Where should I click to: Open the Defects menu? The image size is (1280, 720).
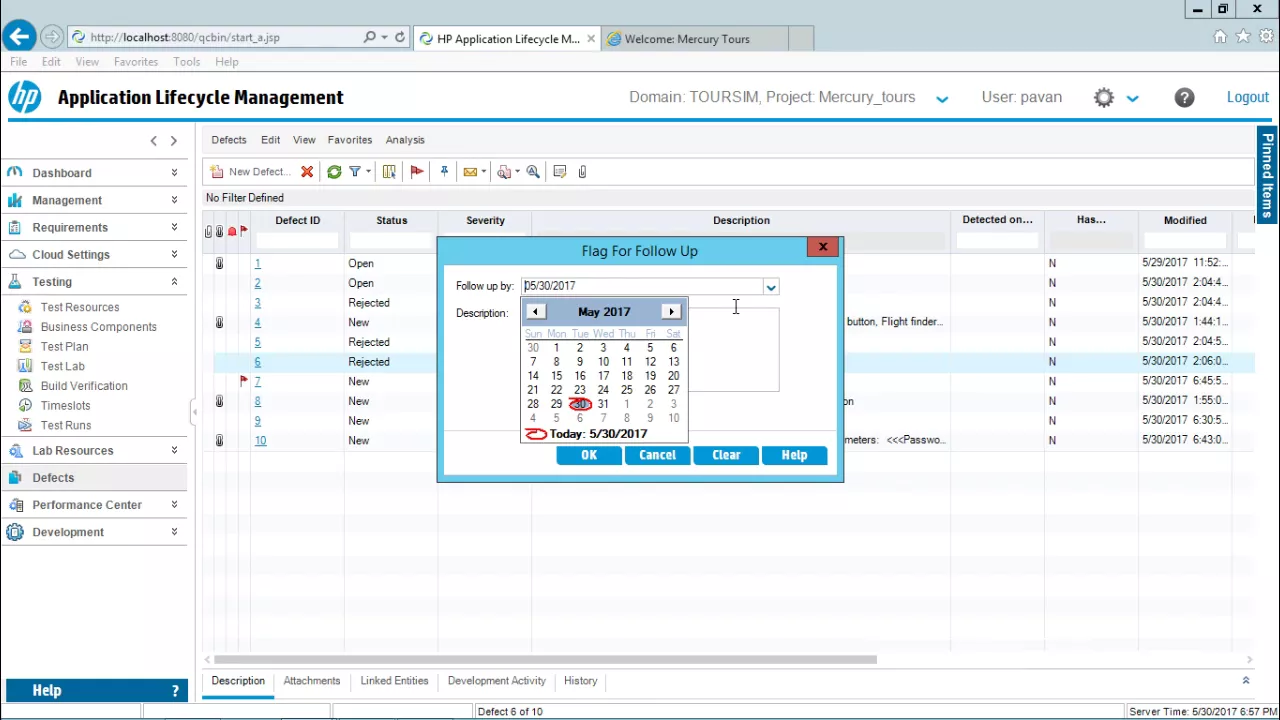(229, 140)
